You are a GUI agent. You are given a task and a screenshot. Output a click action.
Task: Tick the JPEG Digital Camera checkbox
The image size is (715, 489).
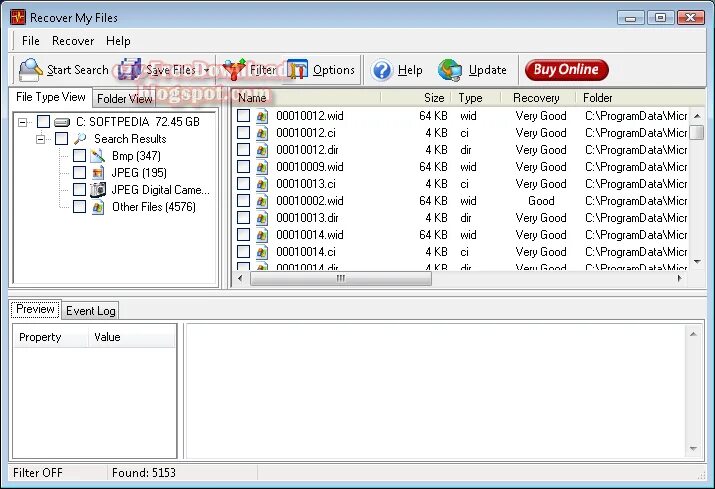click(x=79, y=189)
